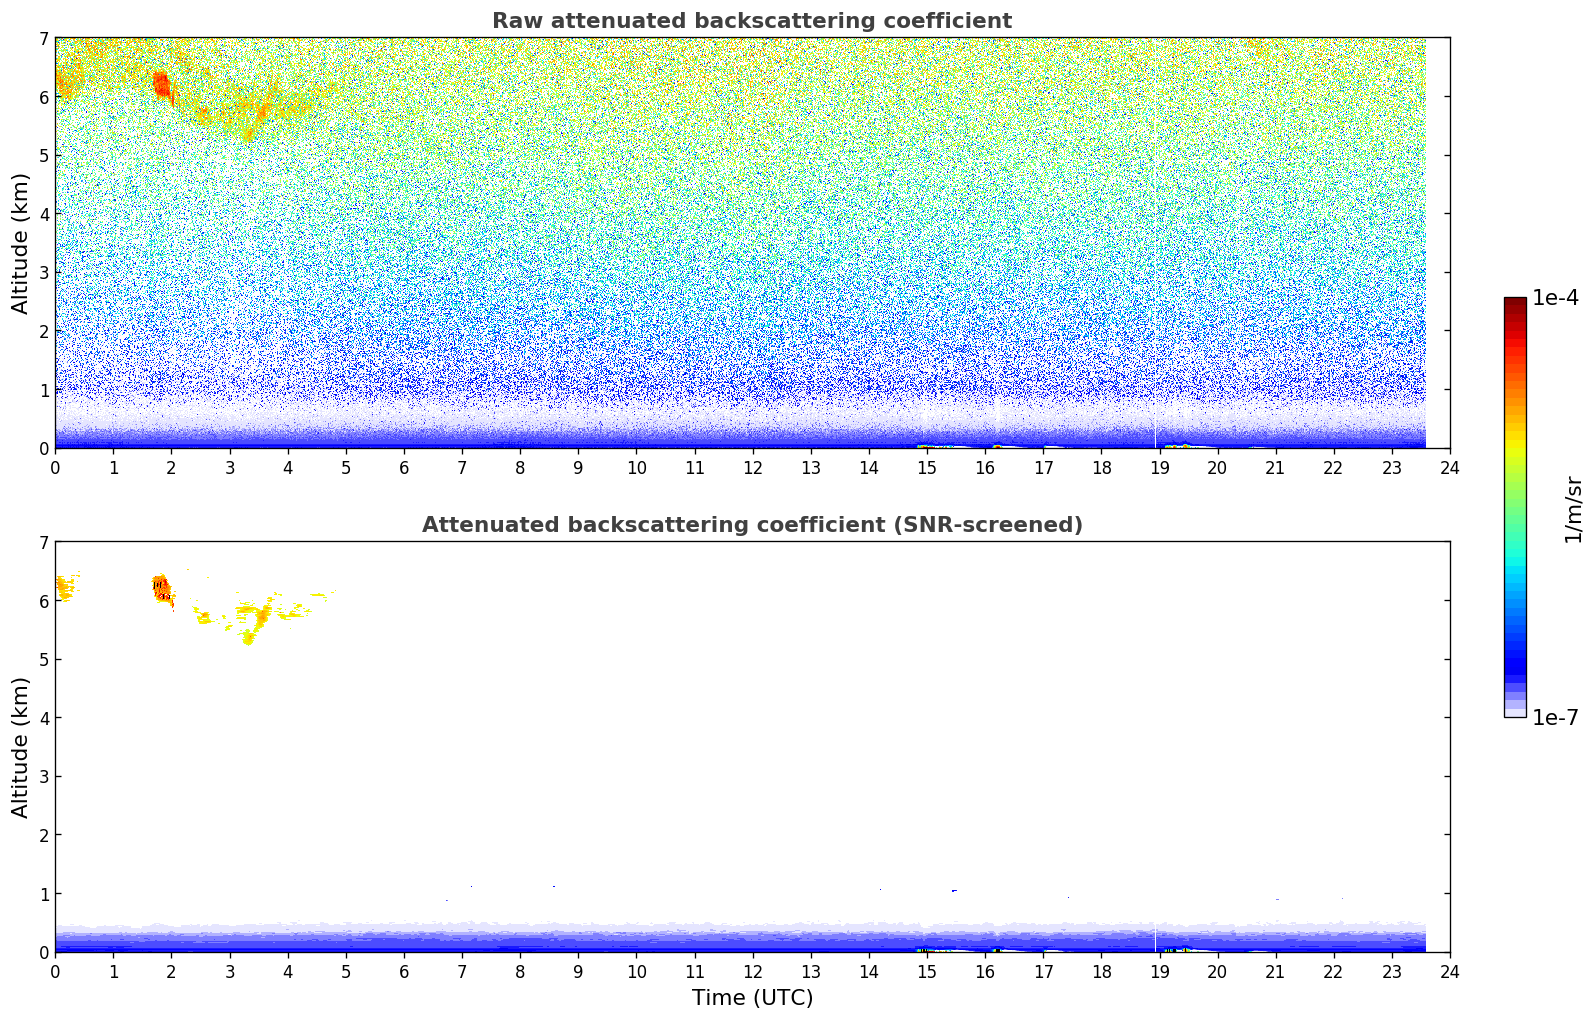Select the top plot's "Altitude (km)" label

coord(21,243)
